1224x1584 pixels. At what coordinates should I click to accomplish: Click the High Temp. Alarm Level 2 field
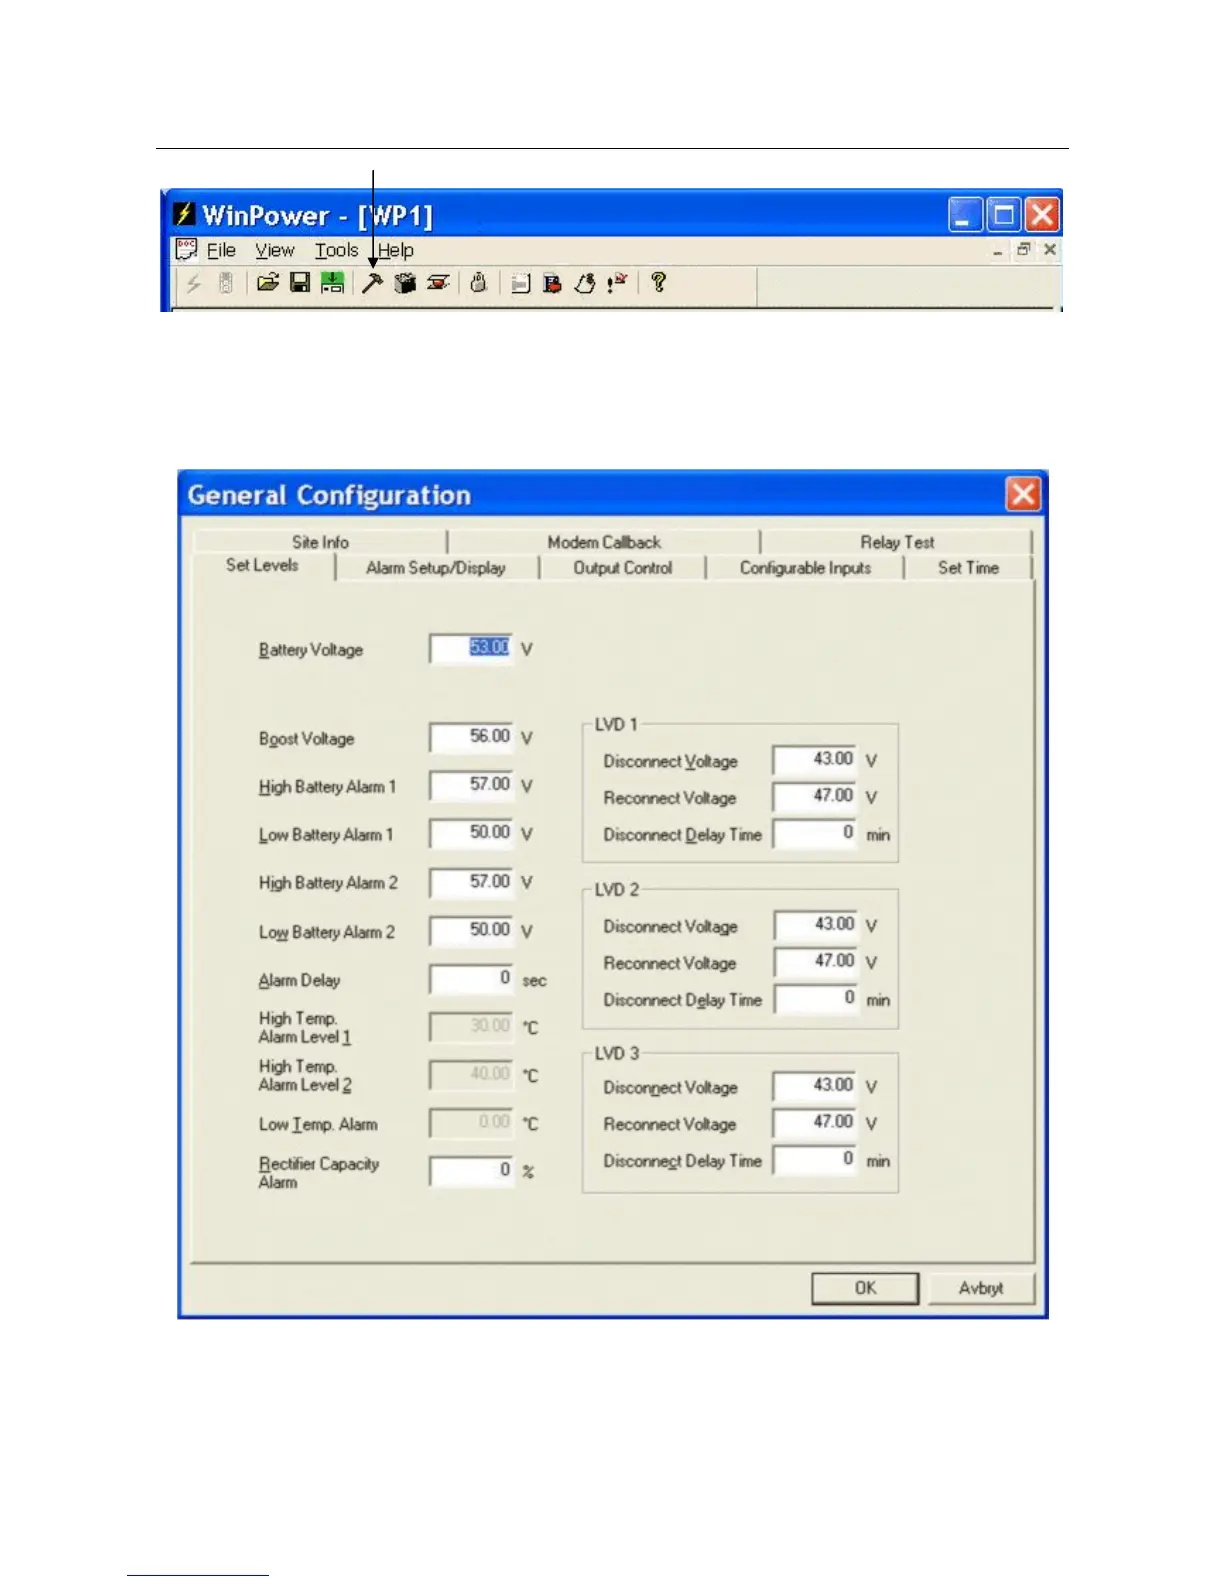(471, 1074)
